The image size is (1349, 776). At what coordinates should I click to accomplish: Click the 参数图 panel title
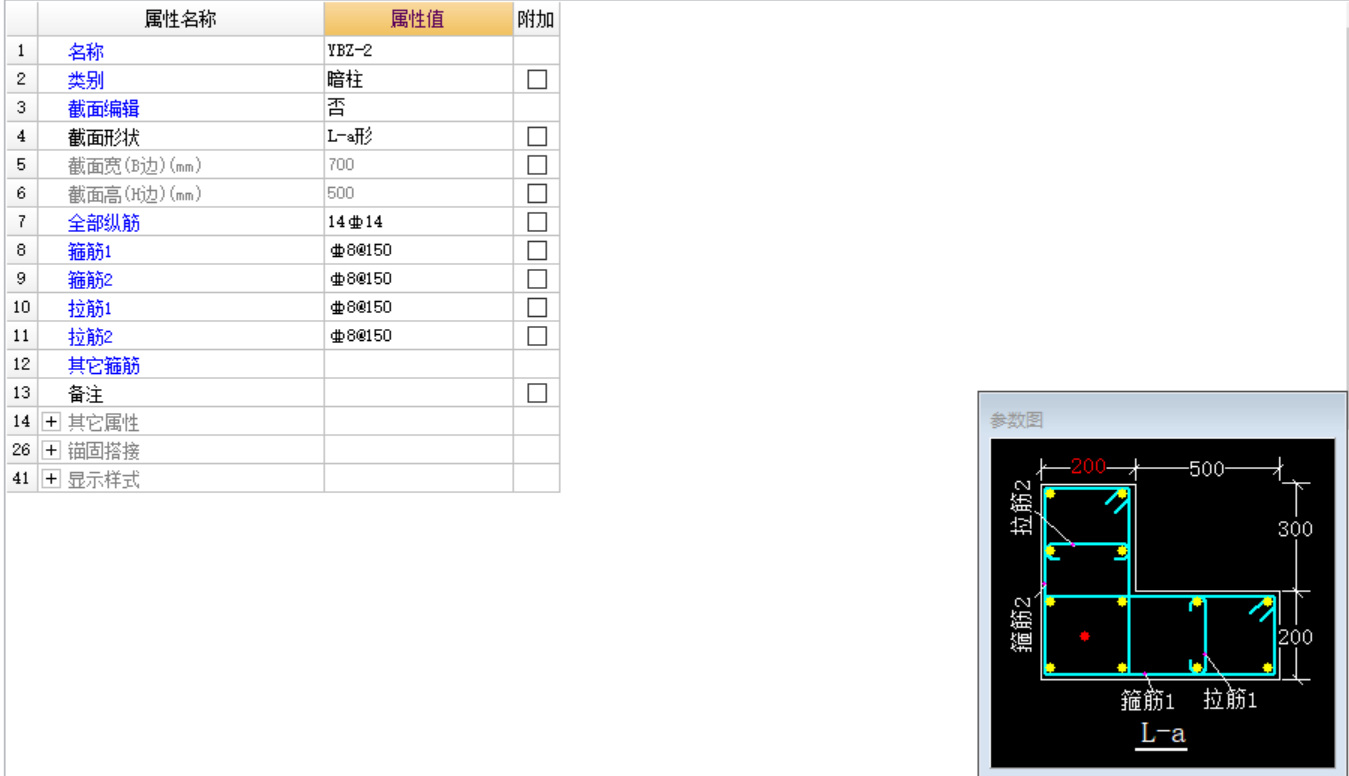(1016, 421)
